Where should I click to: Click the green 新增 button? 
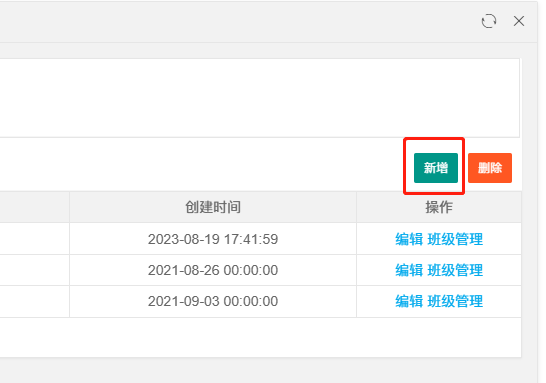pos(436,168)
